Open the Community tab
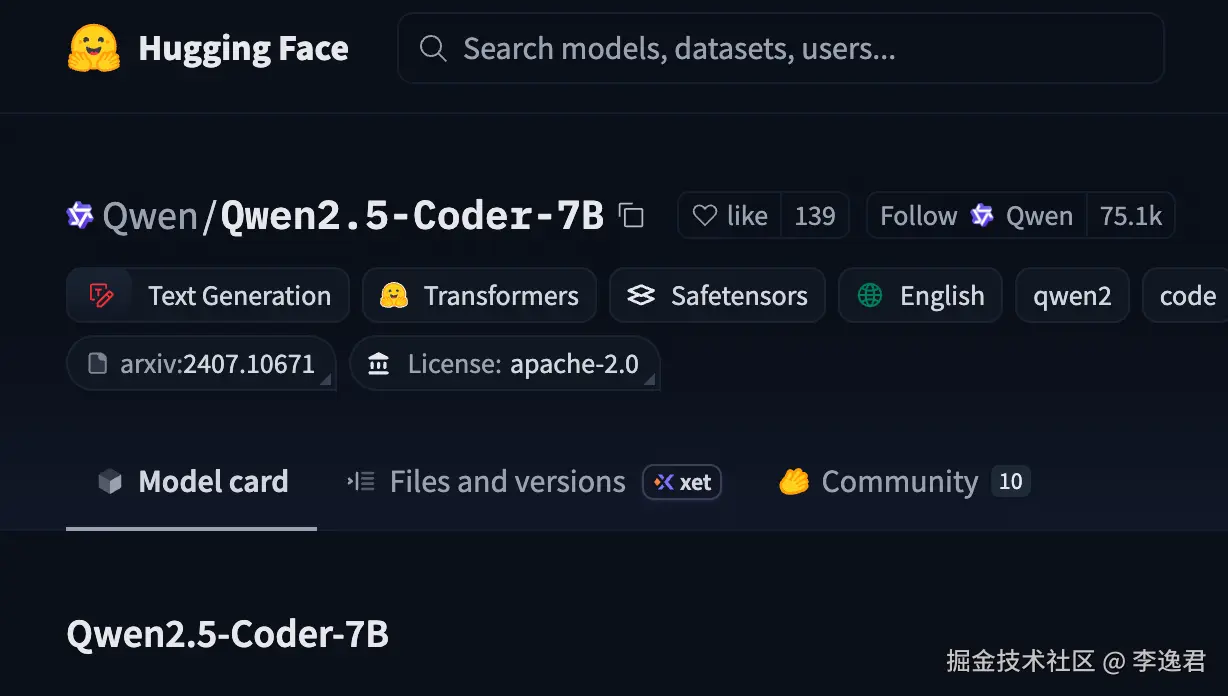1228x696 pixels. click(899, 482)
